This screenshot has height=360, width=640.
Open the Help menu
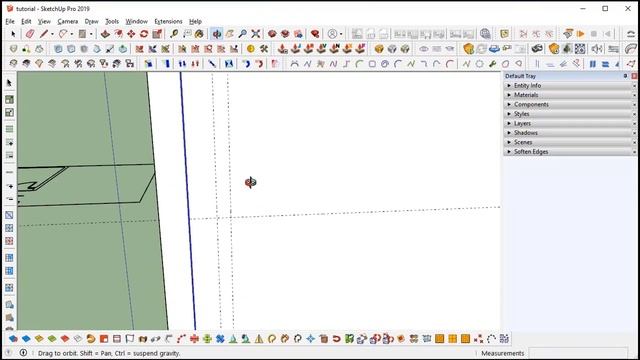tap(195, 21)
